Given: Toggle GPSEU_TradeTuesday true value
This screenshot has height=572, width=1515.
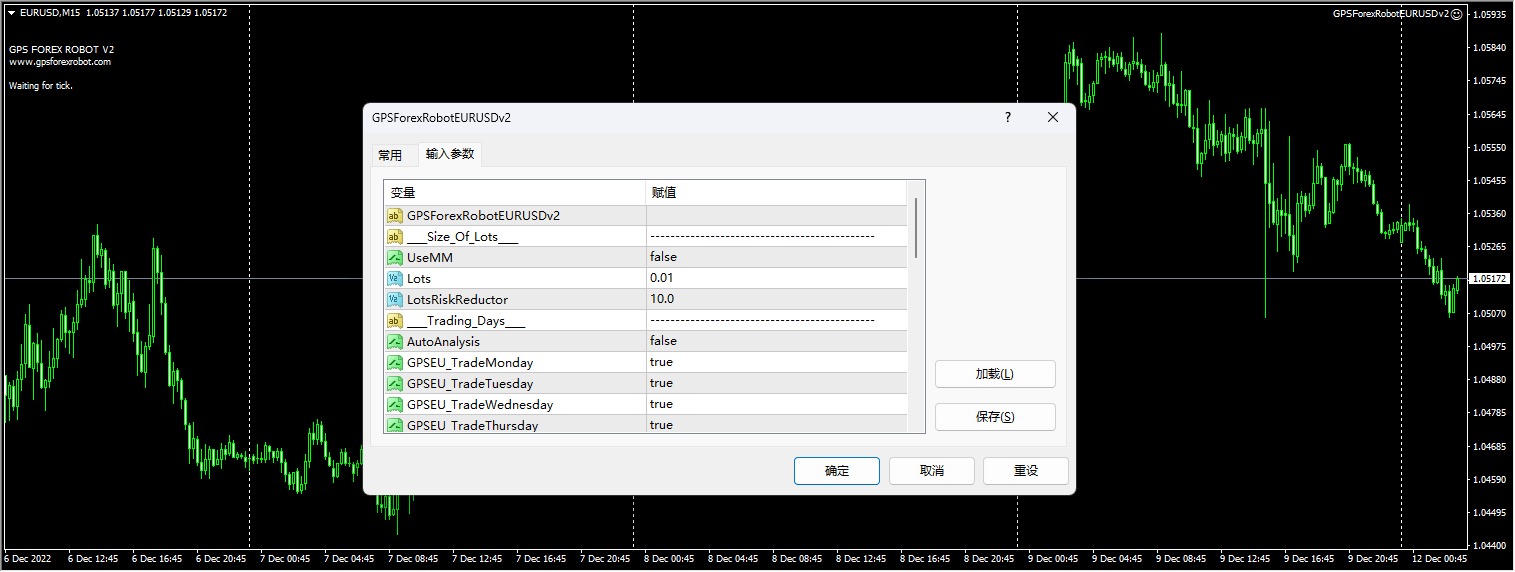Looking at the screenshot, I should tap(661, 383).
